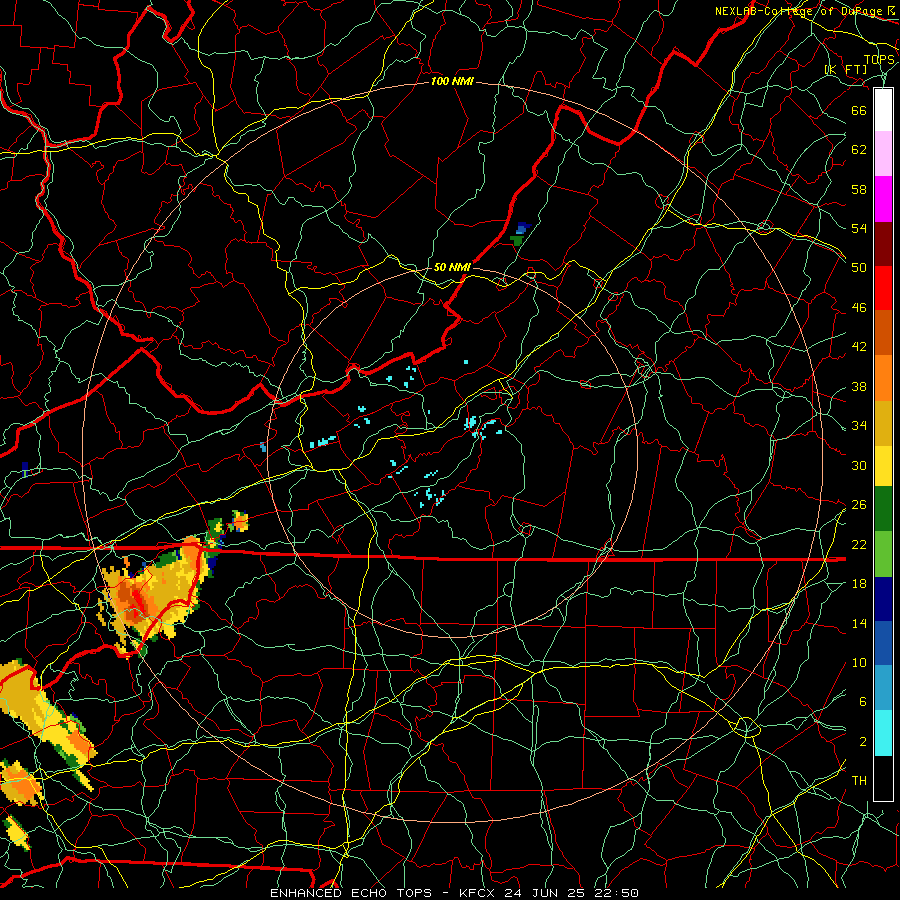The width and height of the screenshot is (900, 900).
Task: Pick the dark red swatch in the color scale
Action: click(x=883, y=244)
